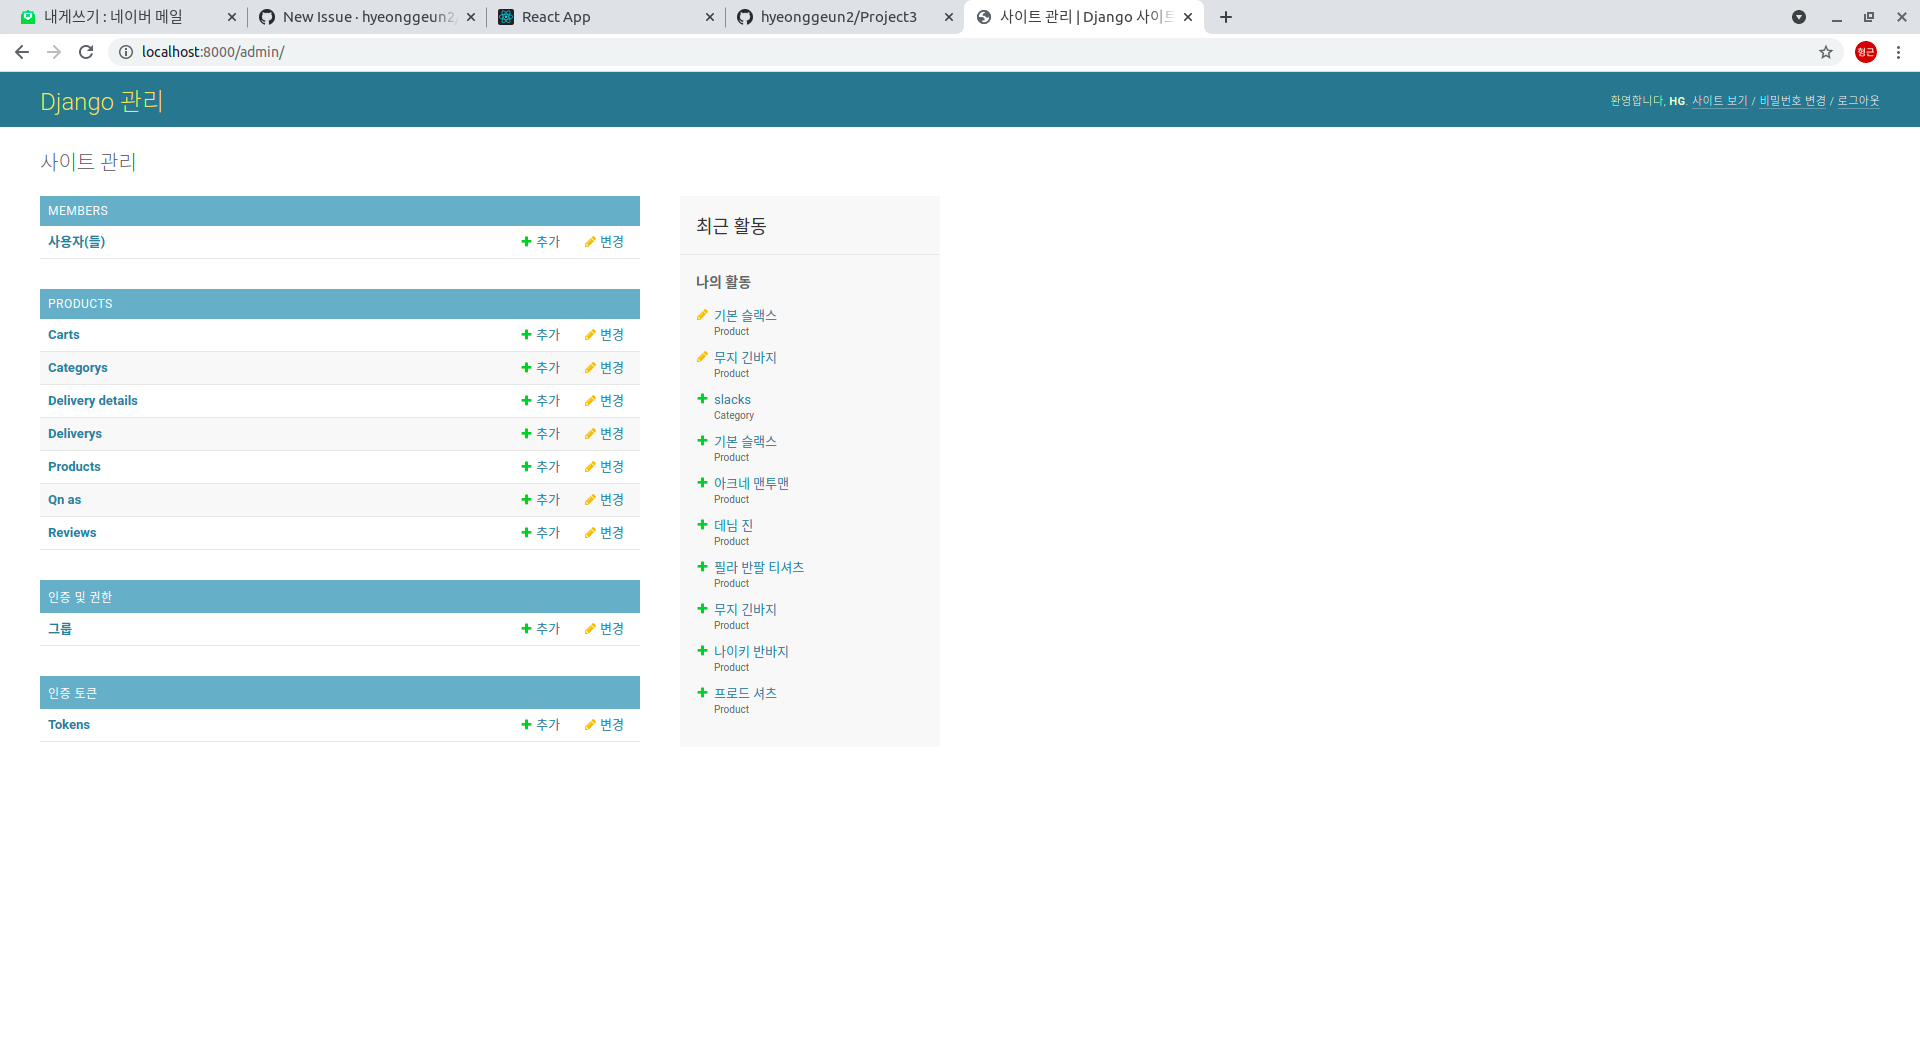The height and width of the screenshot is (1042, 1920).
Task: Open the Tokens model list
Action: coord(69,725)
